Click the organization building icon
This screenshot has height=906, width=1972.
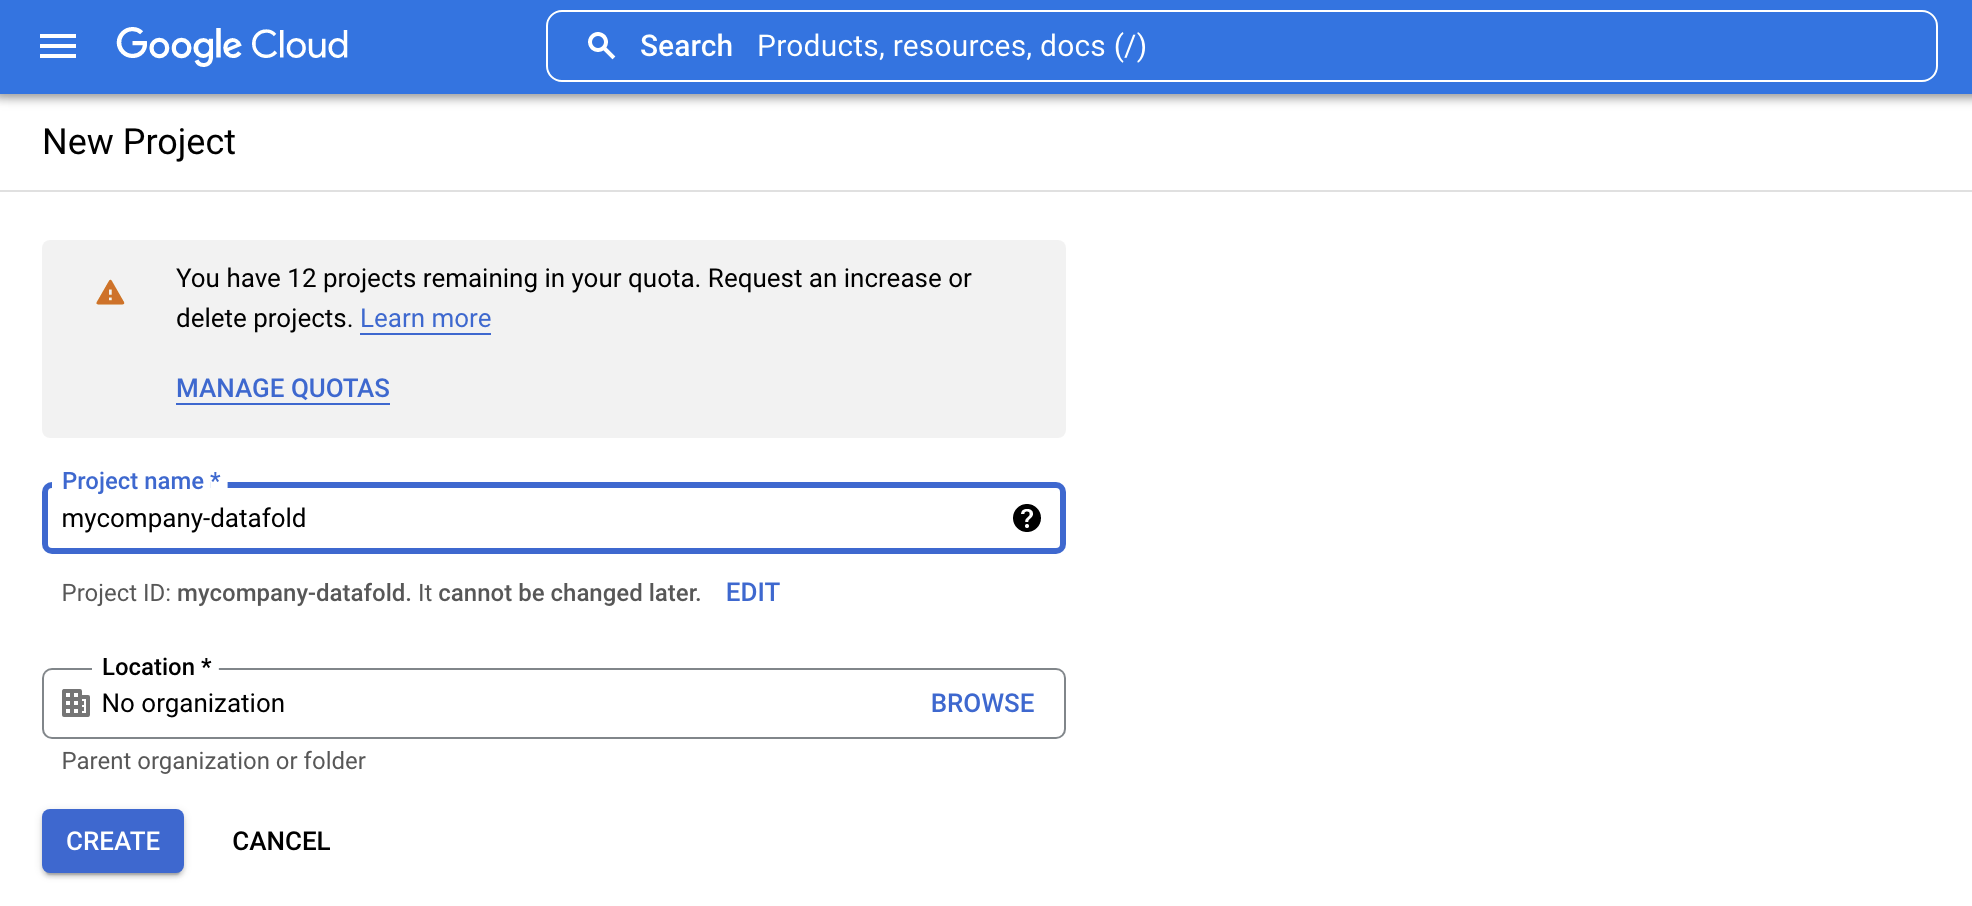click(x=76, y=703)
